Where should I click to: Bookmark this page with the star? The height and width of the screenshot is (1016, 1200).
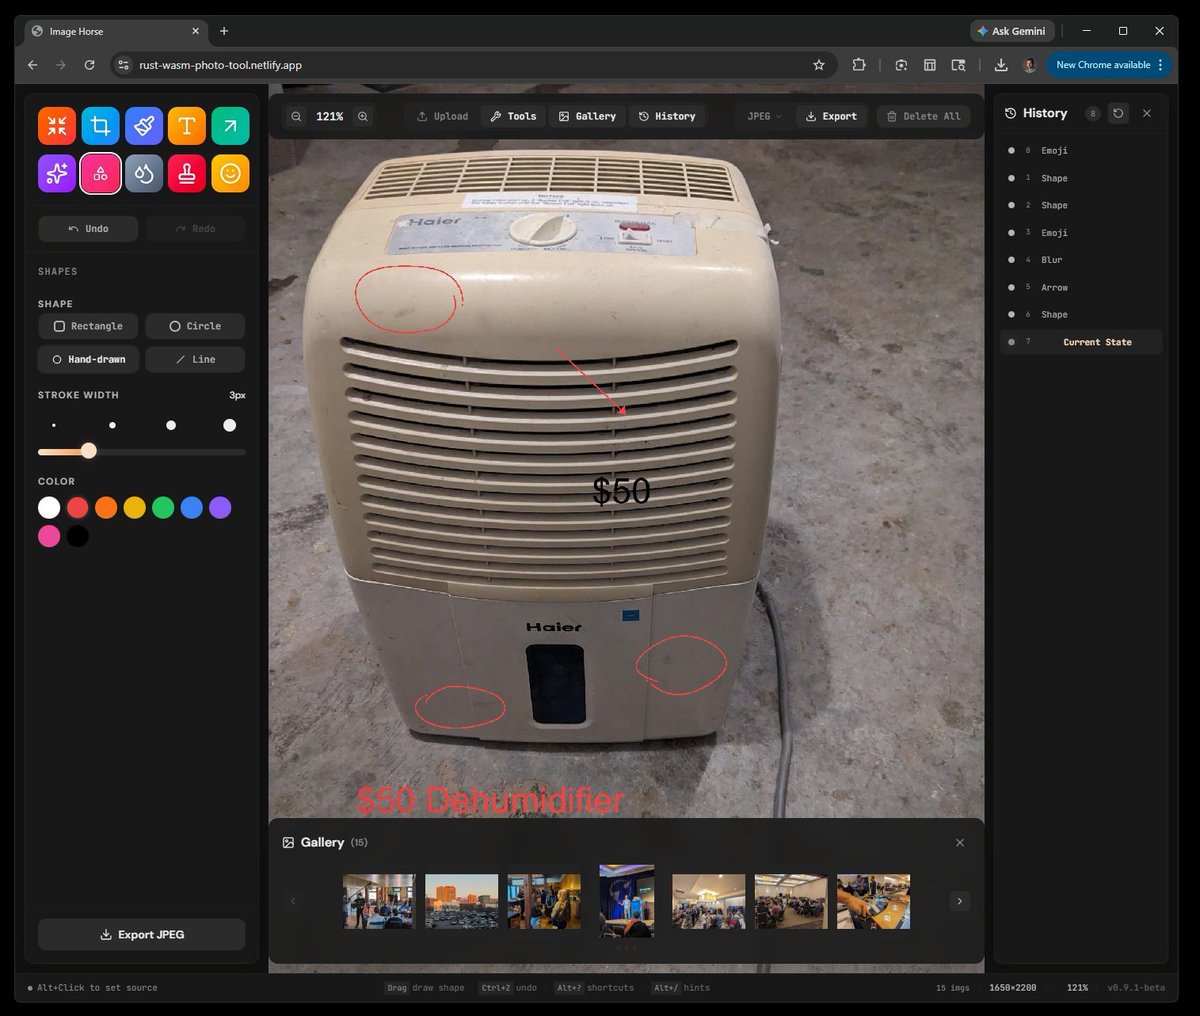(x=819, y=65)
